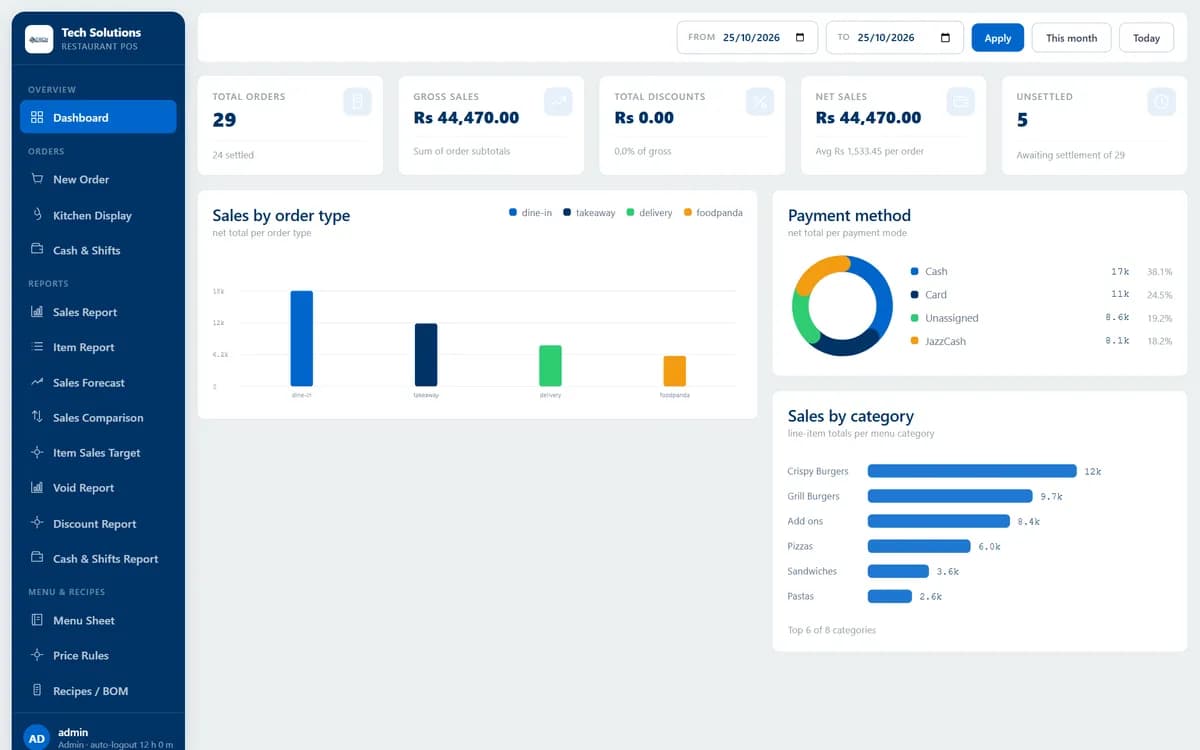The image size is (1200, 750).
Task: Click the This month button
Action: tap(1072, 38)
